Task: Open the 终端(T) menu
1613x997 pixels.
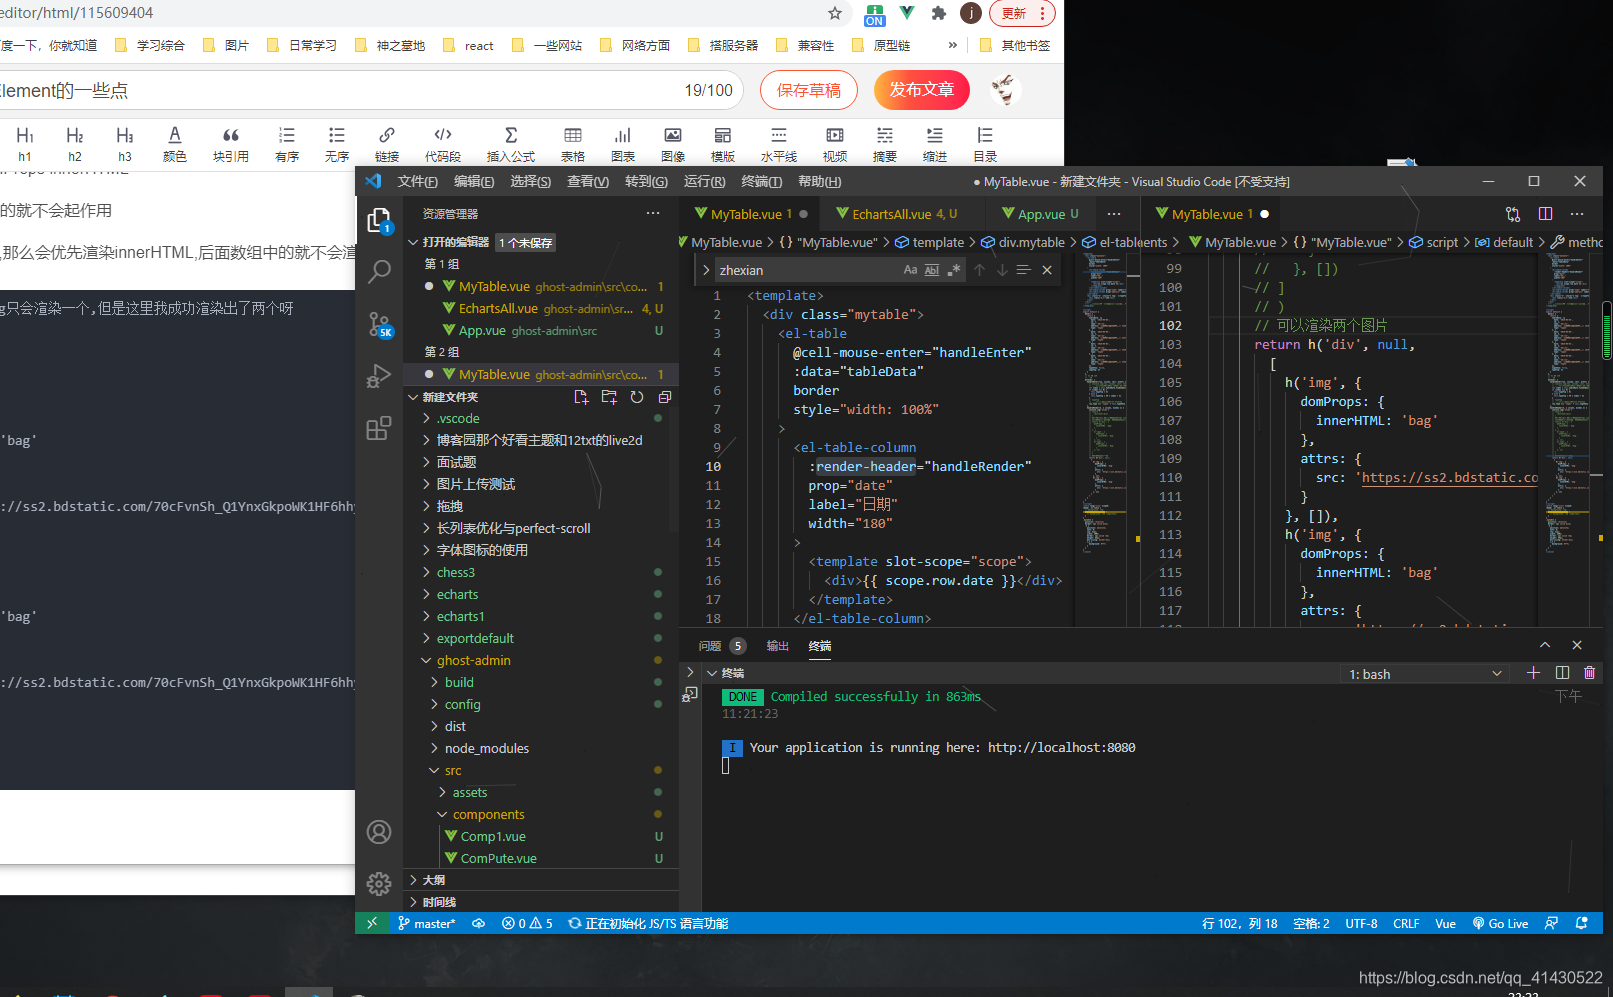Action: [762, 181]
